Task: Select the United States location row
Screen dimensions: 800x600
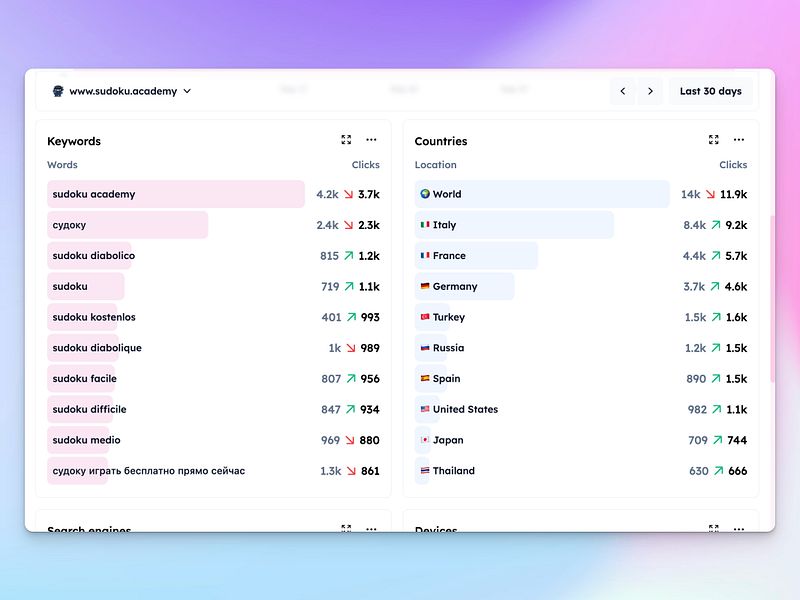Action: click(581, 409)
